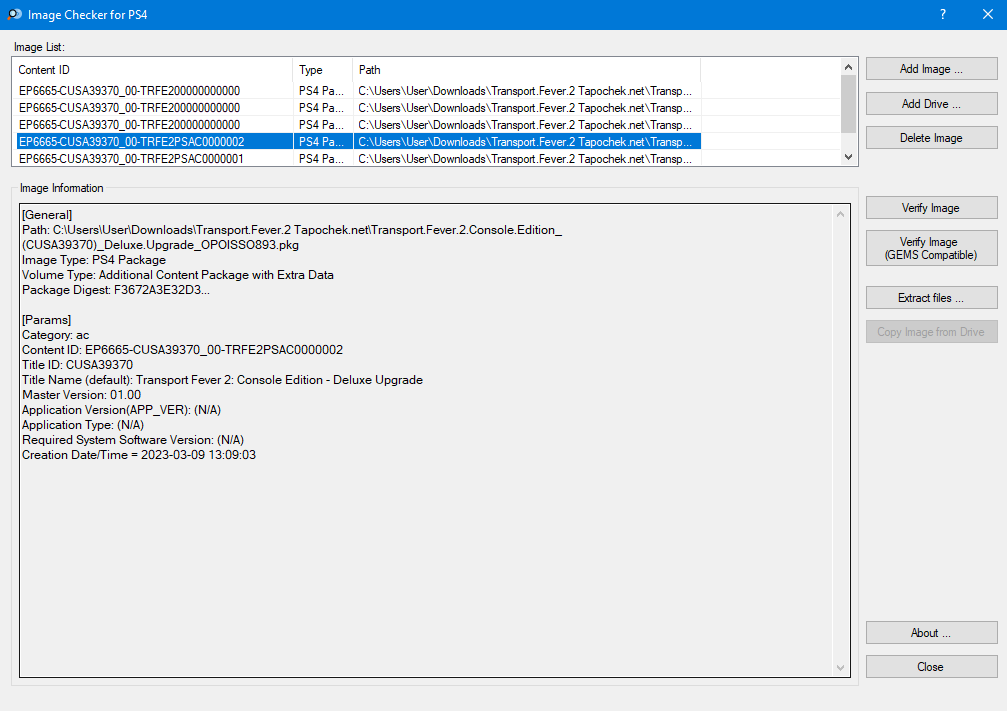Open the Add Drive dialog
Image resolution: width=1007 pixels, height=711 pixels.
click(931, 103)
